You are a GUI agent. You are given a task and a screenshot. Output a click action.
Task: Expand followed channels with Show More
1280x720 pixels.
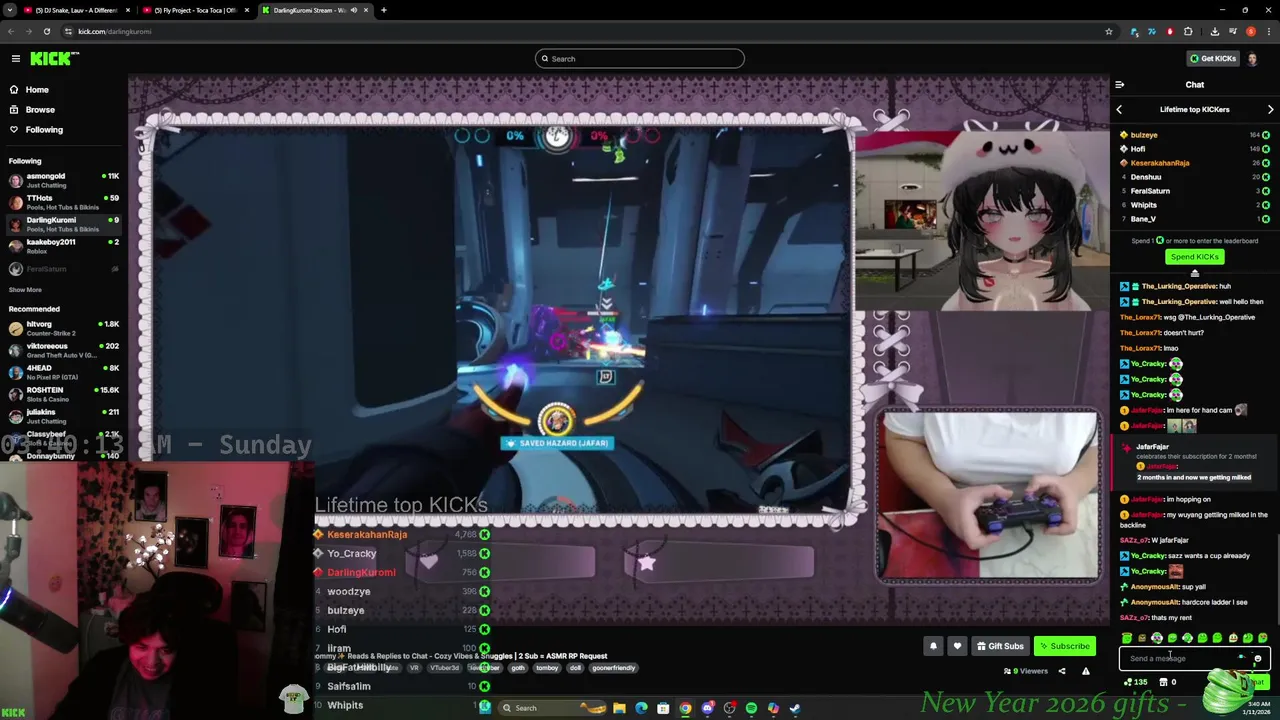25,290
